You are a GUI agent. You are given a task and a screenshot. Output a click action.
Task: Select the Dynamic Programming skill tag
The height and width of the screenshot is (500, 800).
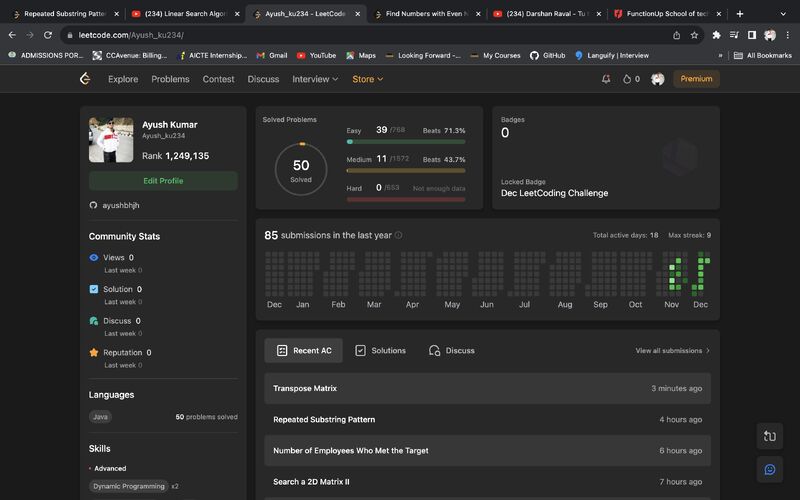click(x=129, y=486)
